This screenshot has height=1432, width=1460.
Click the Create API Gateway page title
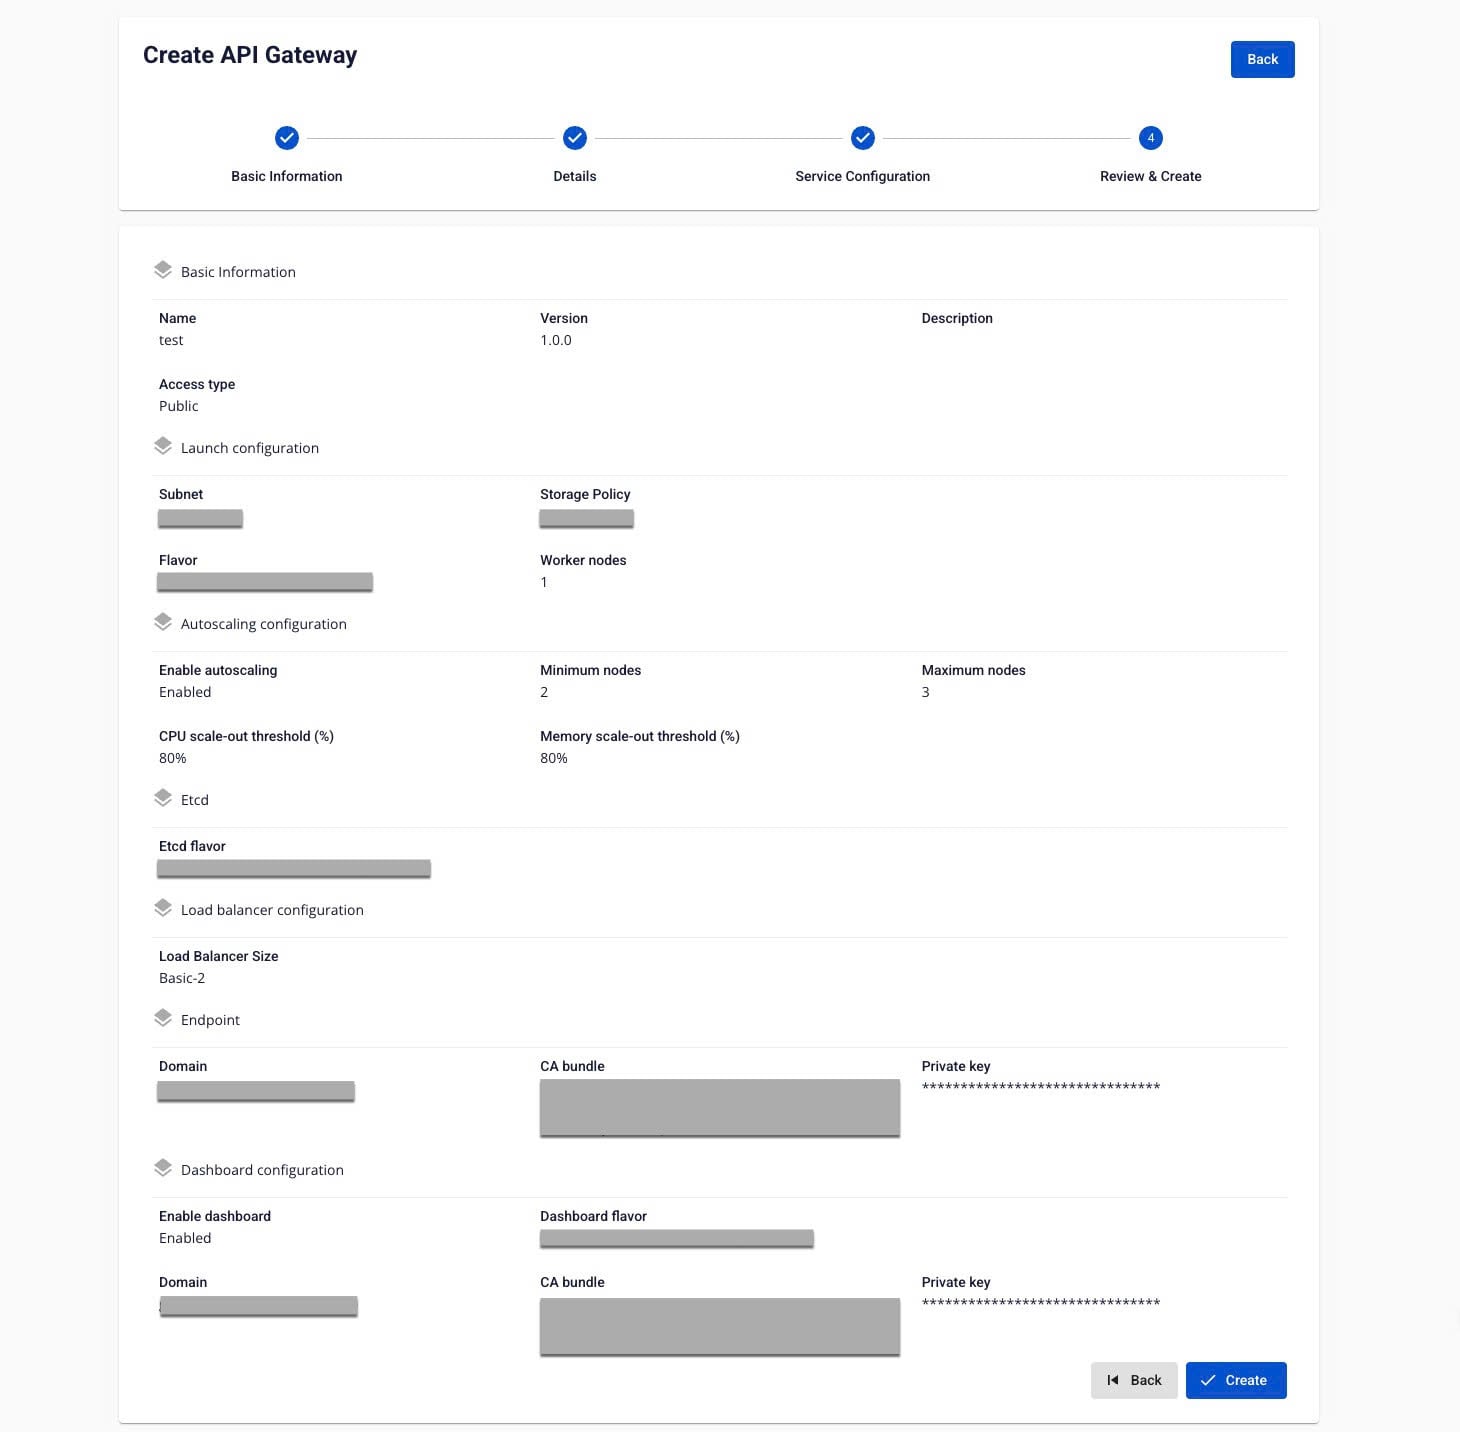250,55
